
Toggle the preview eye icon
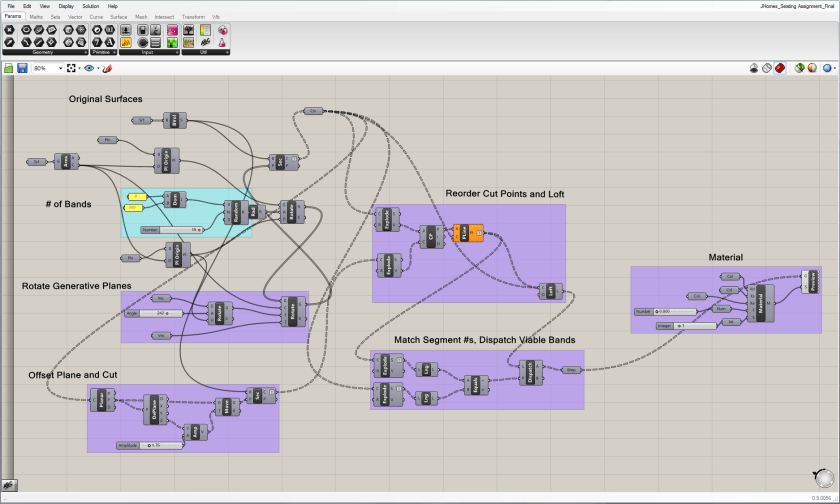coord(89,68)
